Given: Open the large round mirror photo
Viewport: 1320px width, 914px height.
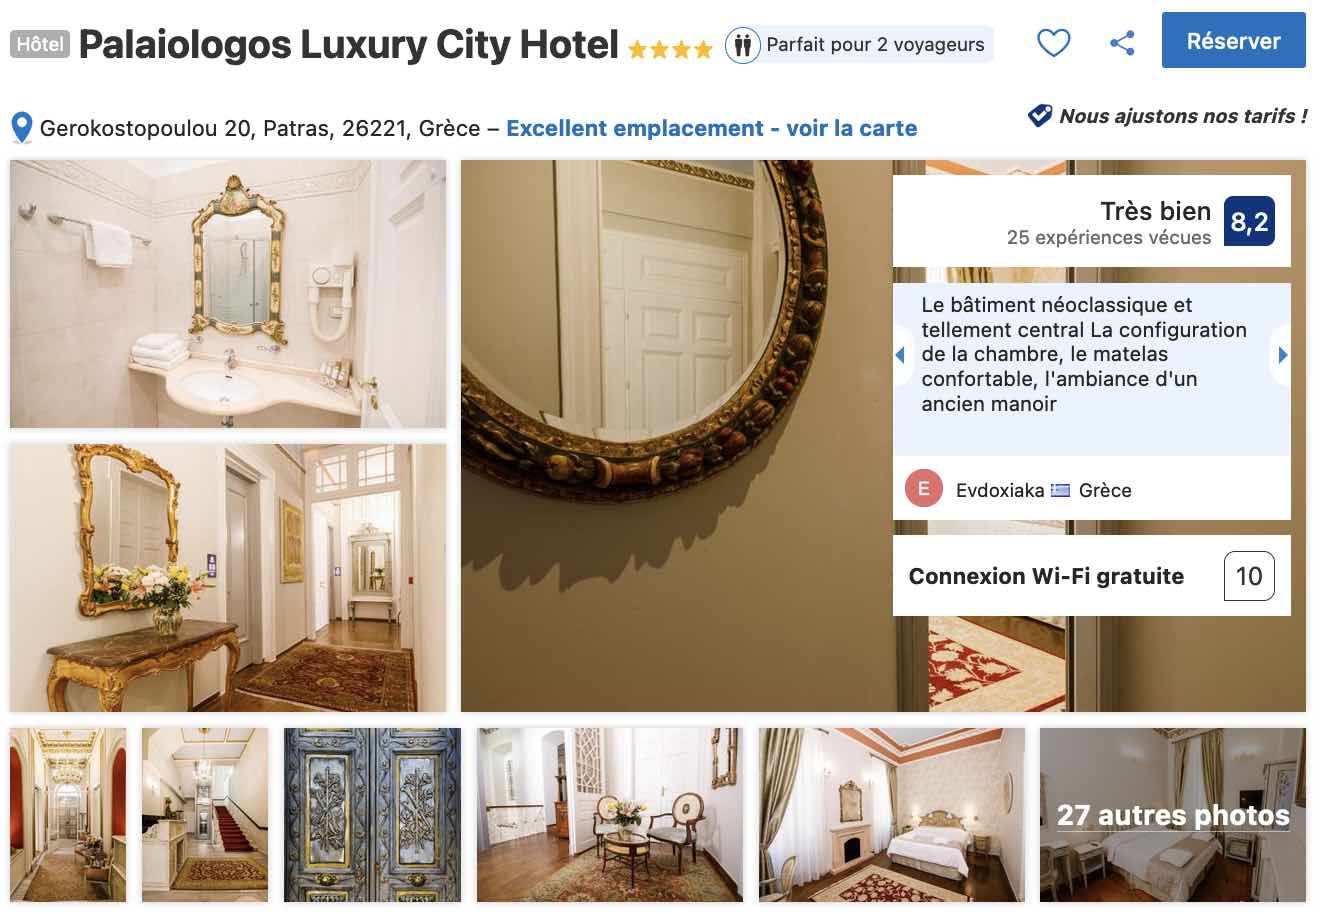Looking at the screenshot, I should click(x=676, y=436).
